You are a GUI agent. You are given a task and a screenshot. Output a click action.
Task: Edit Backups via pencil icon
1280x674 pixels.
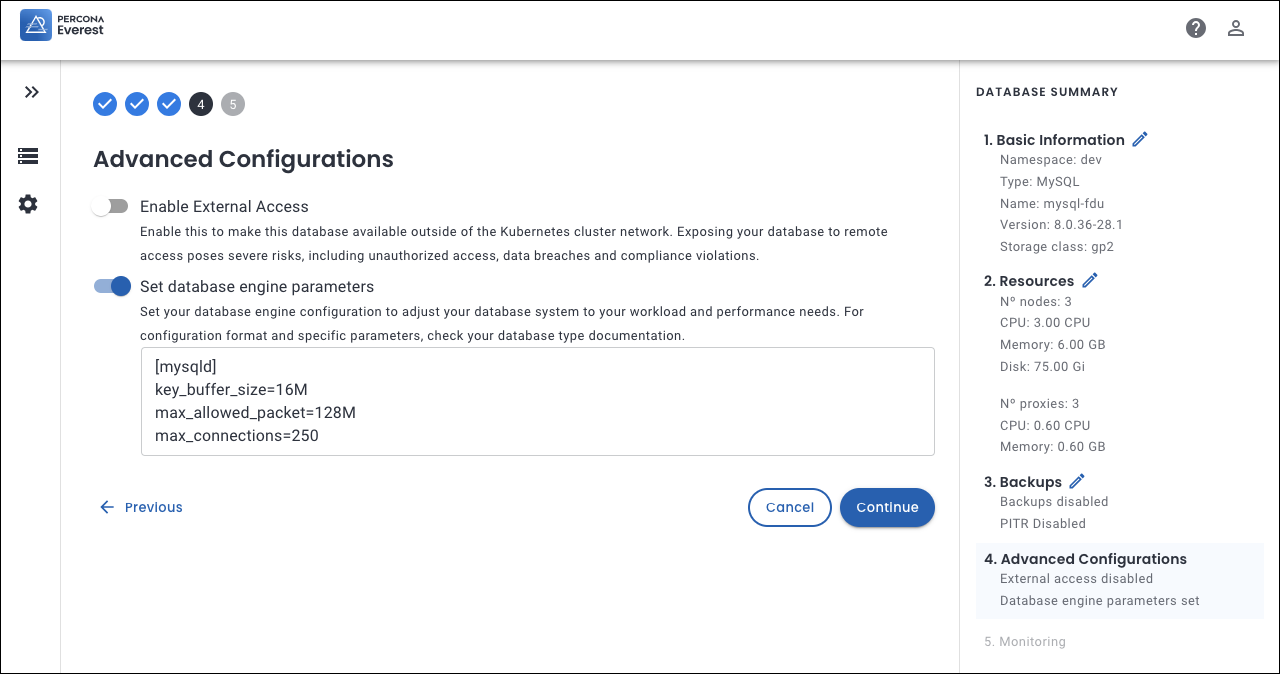1077,482
